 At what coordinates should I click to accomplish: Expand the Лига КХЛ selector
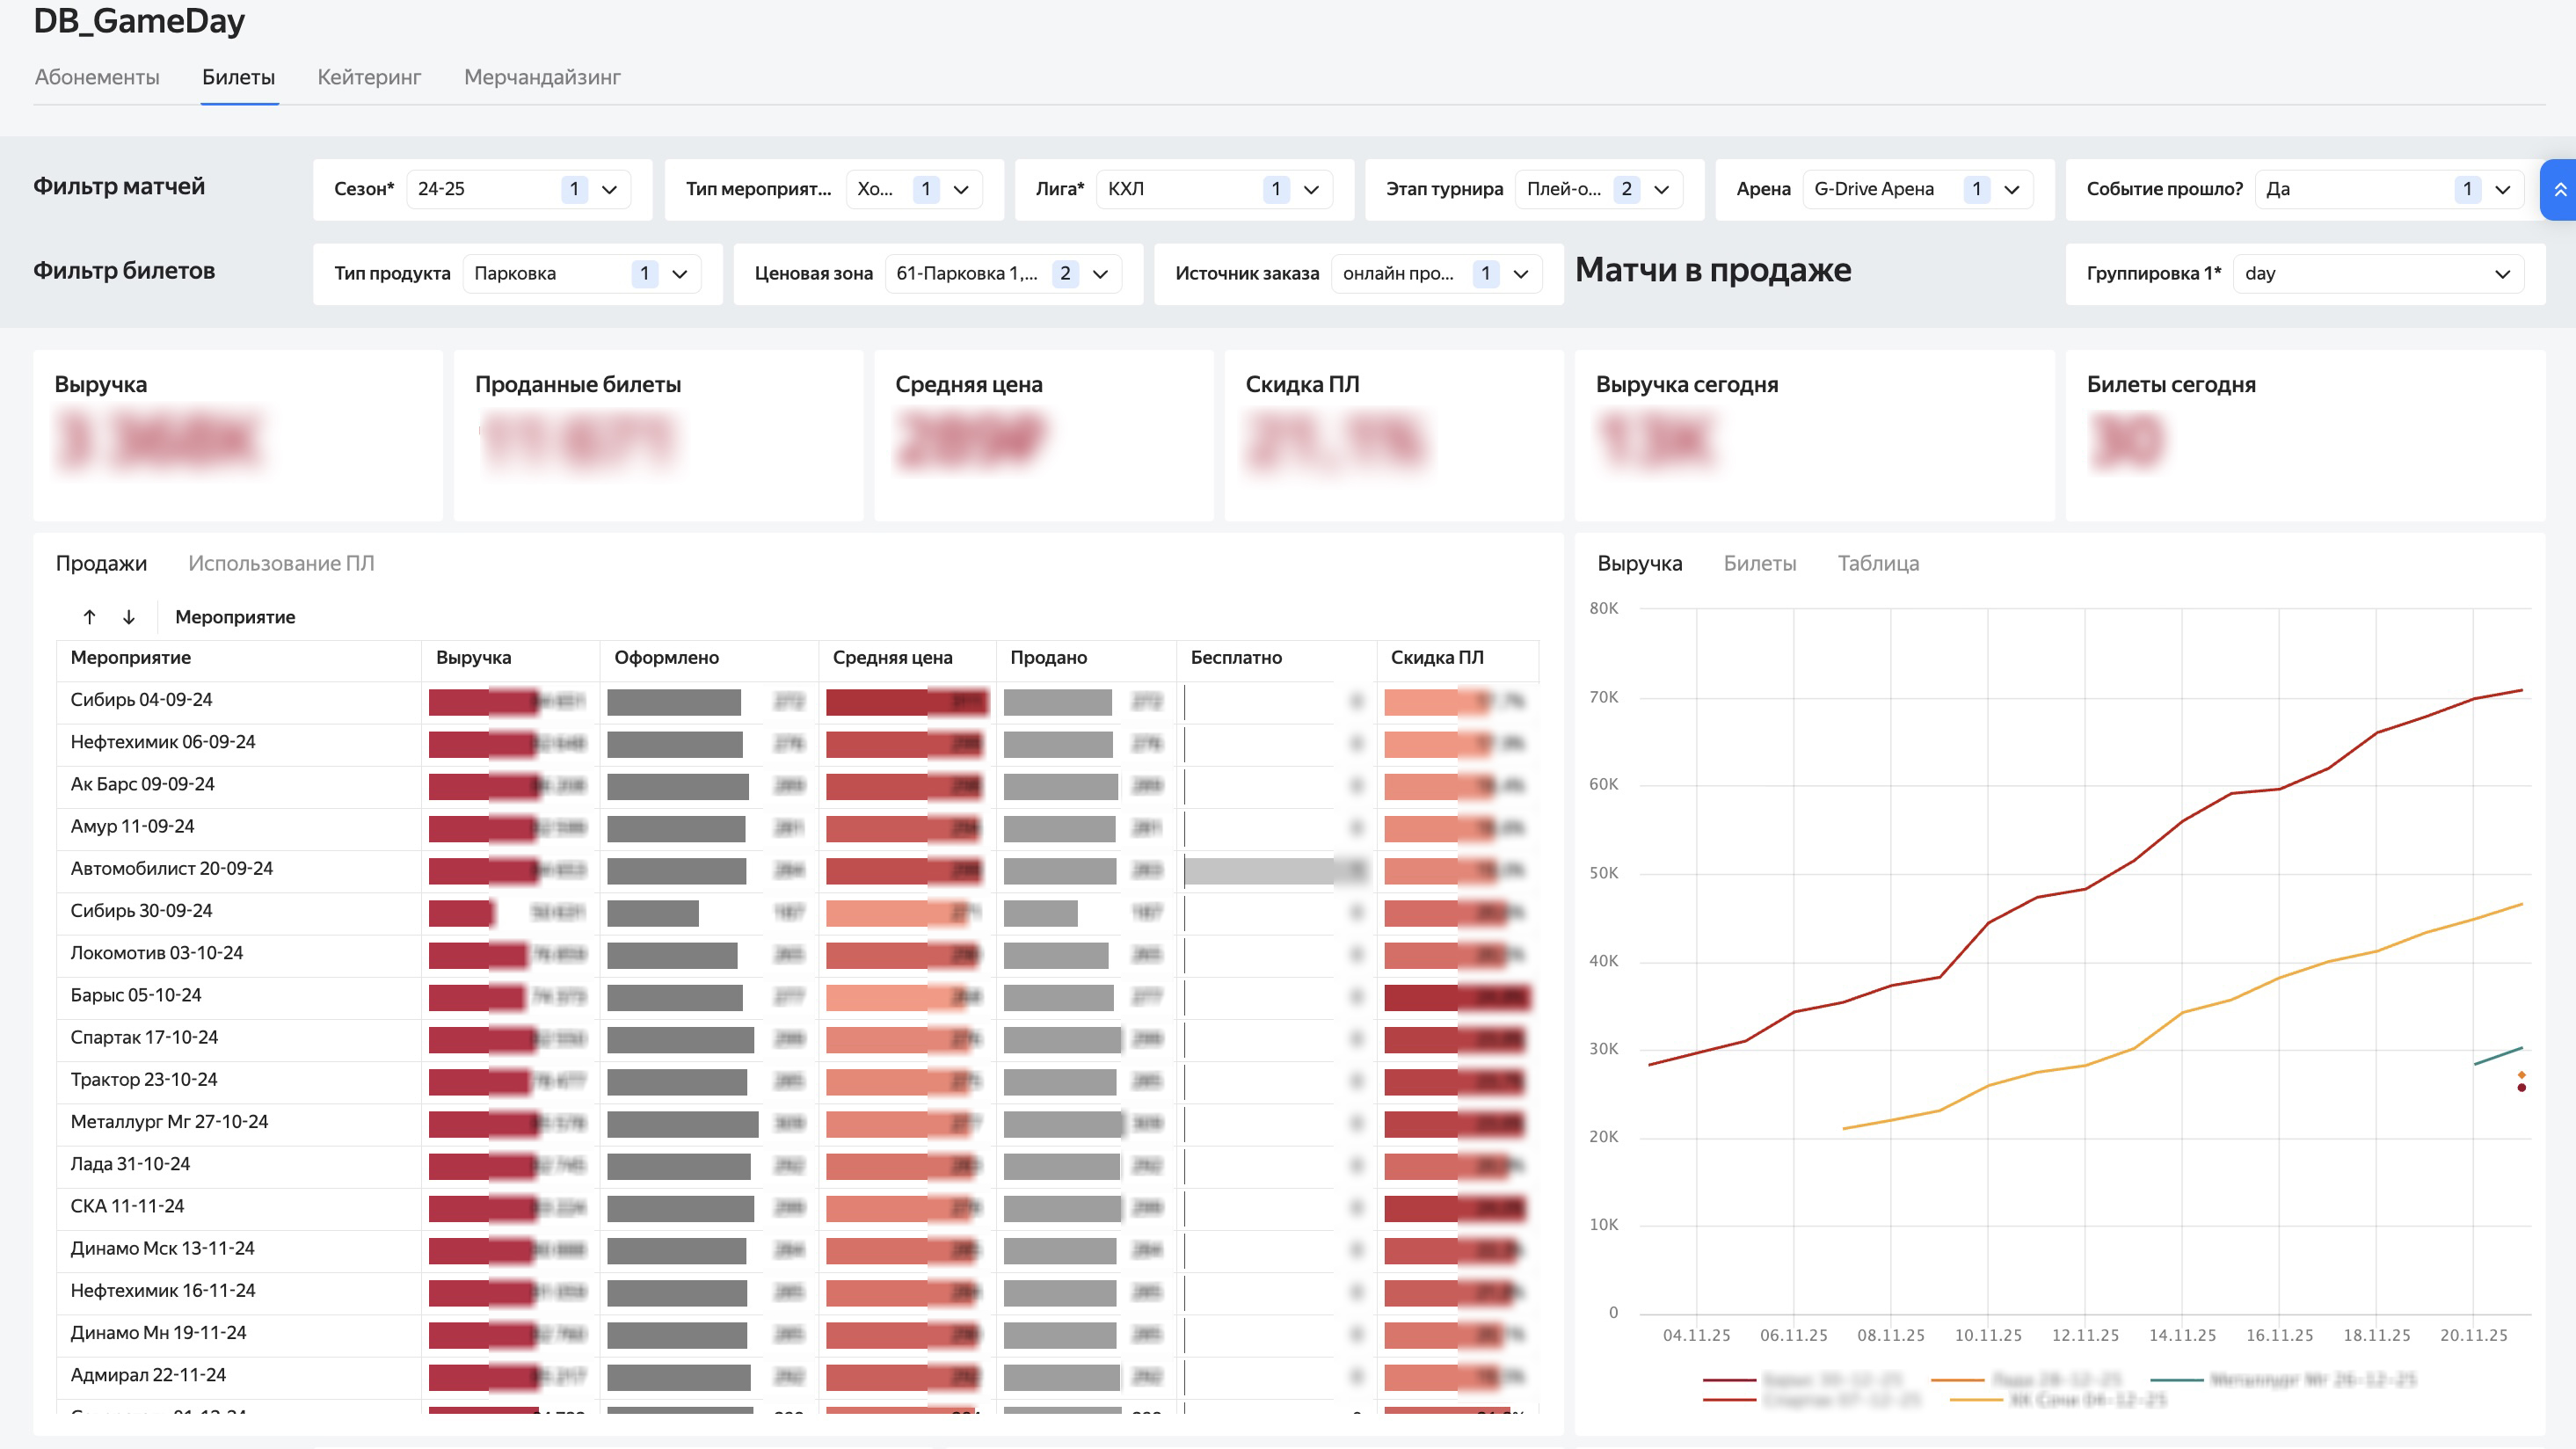coord(1311,189)
